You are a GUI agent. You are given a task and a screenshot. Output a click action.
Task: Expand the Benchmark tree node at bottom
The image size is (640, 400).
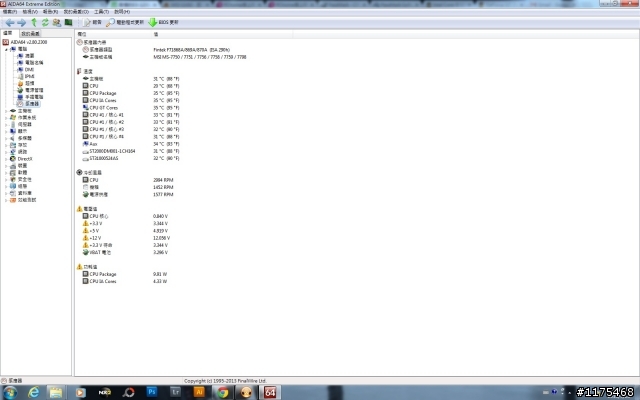pyautogui.click(x=6, y=200)
